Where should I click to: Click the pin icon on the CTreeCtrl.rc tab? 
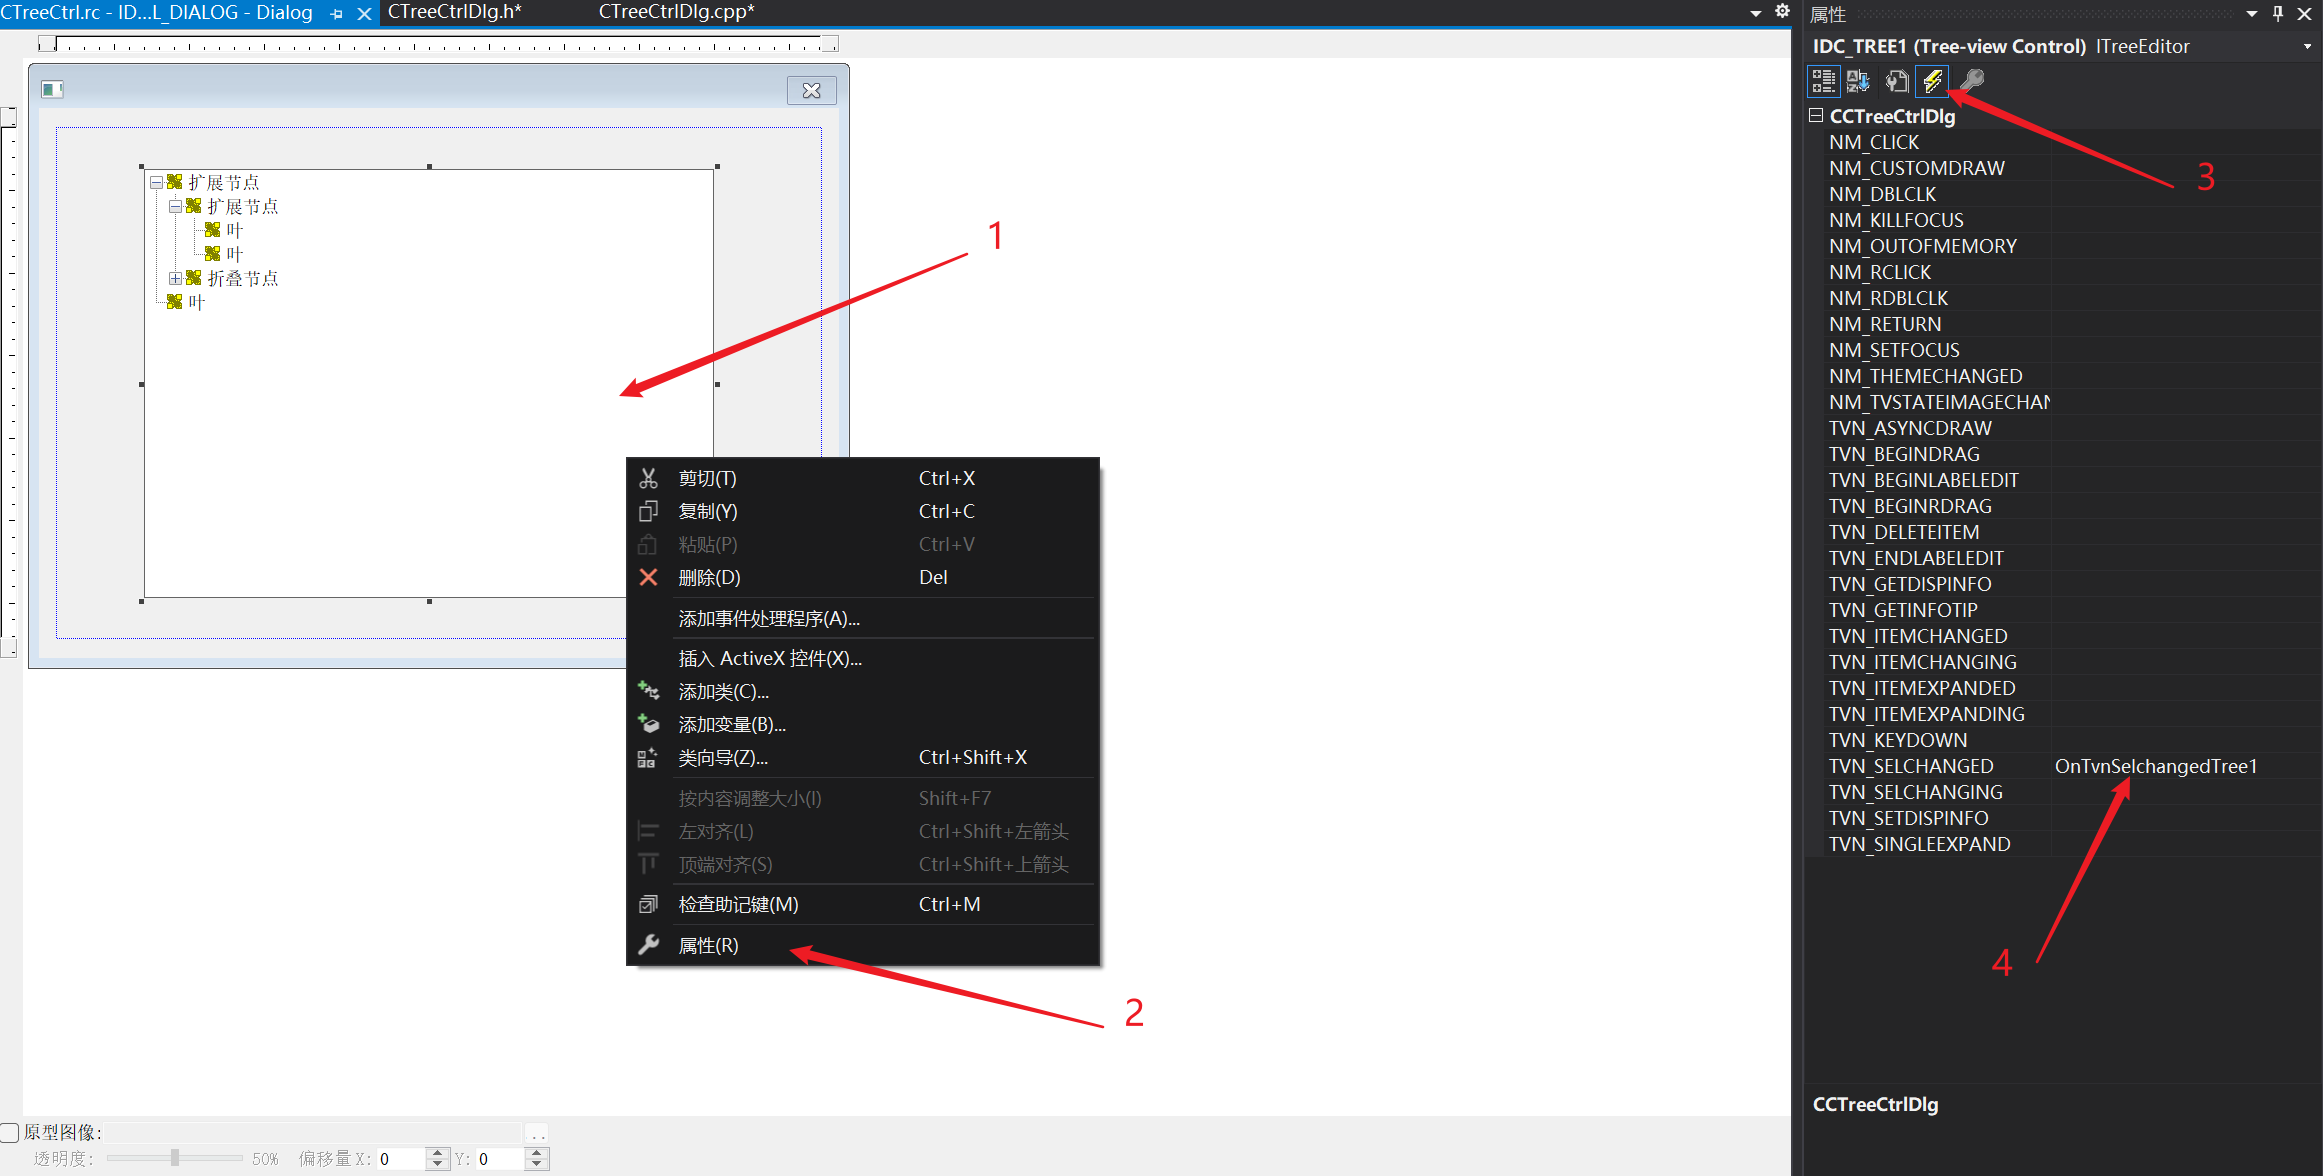click(x=336, y=14)
